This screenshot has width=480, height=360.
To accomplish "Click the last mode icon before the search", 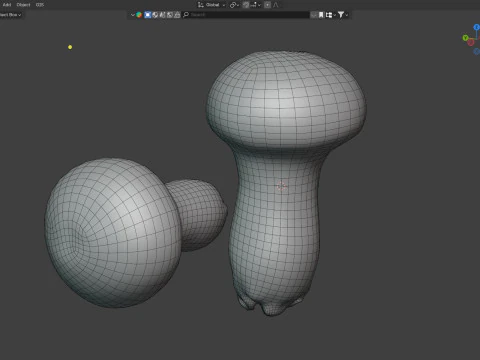I will 177,15.
